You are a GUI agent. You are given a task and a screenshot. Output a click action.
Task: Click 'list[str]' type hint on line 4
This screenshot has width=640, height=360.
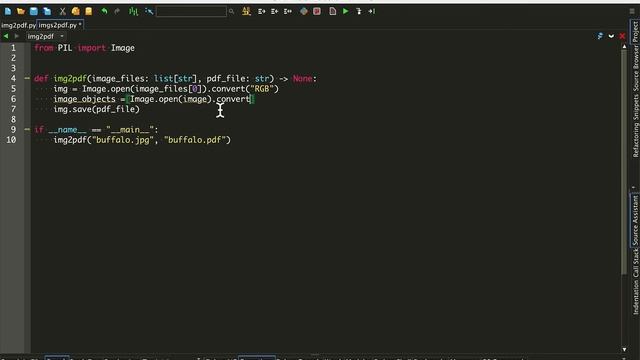pos(176,78)
